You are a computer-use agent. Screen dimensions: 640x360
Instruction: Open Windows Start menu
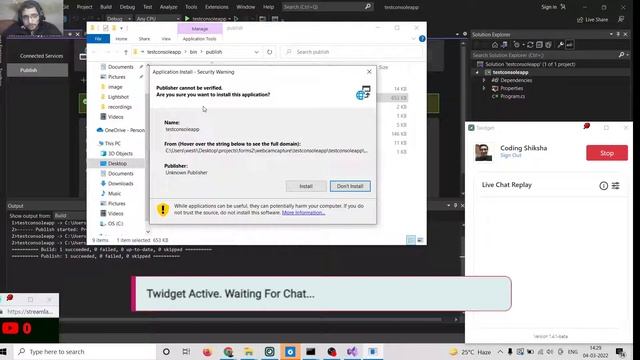(4, 352)
